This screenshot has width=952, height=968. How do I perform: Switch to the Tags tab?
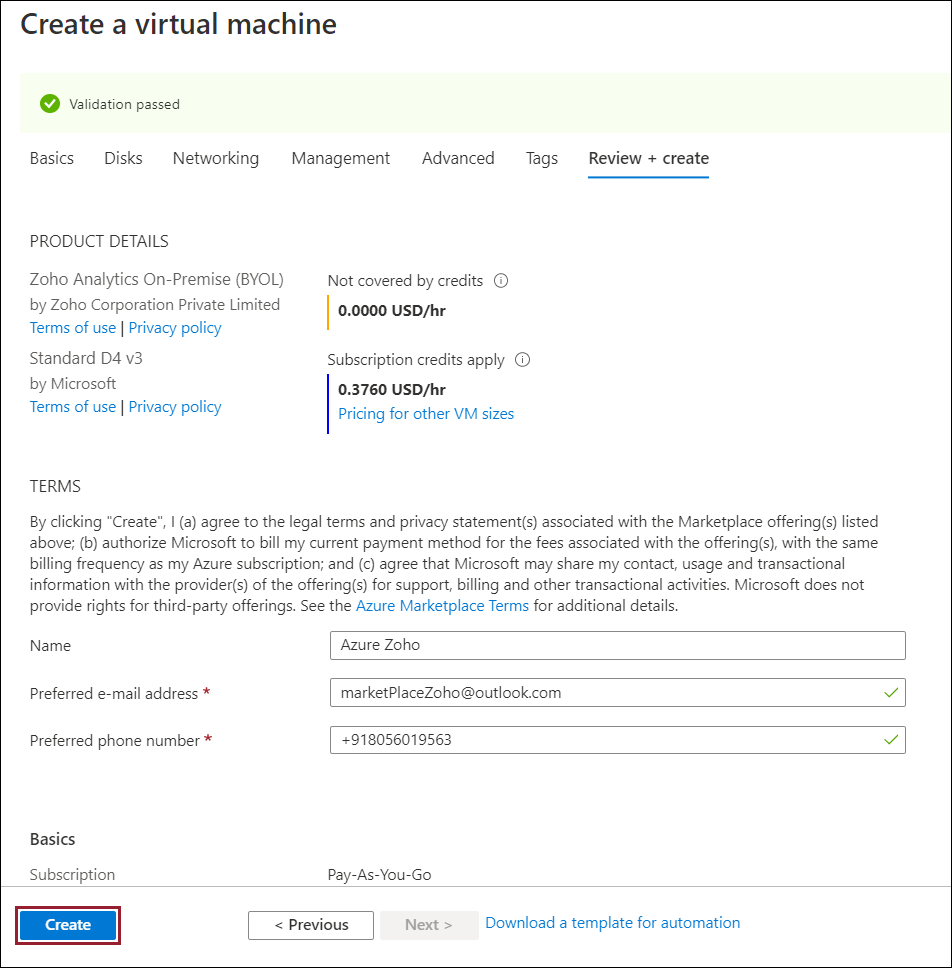point(542,158)
